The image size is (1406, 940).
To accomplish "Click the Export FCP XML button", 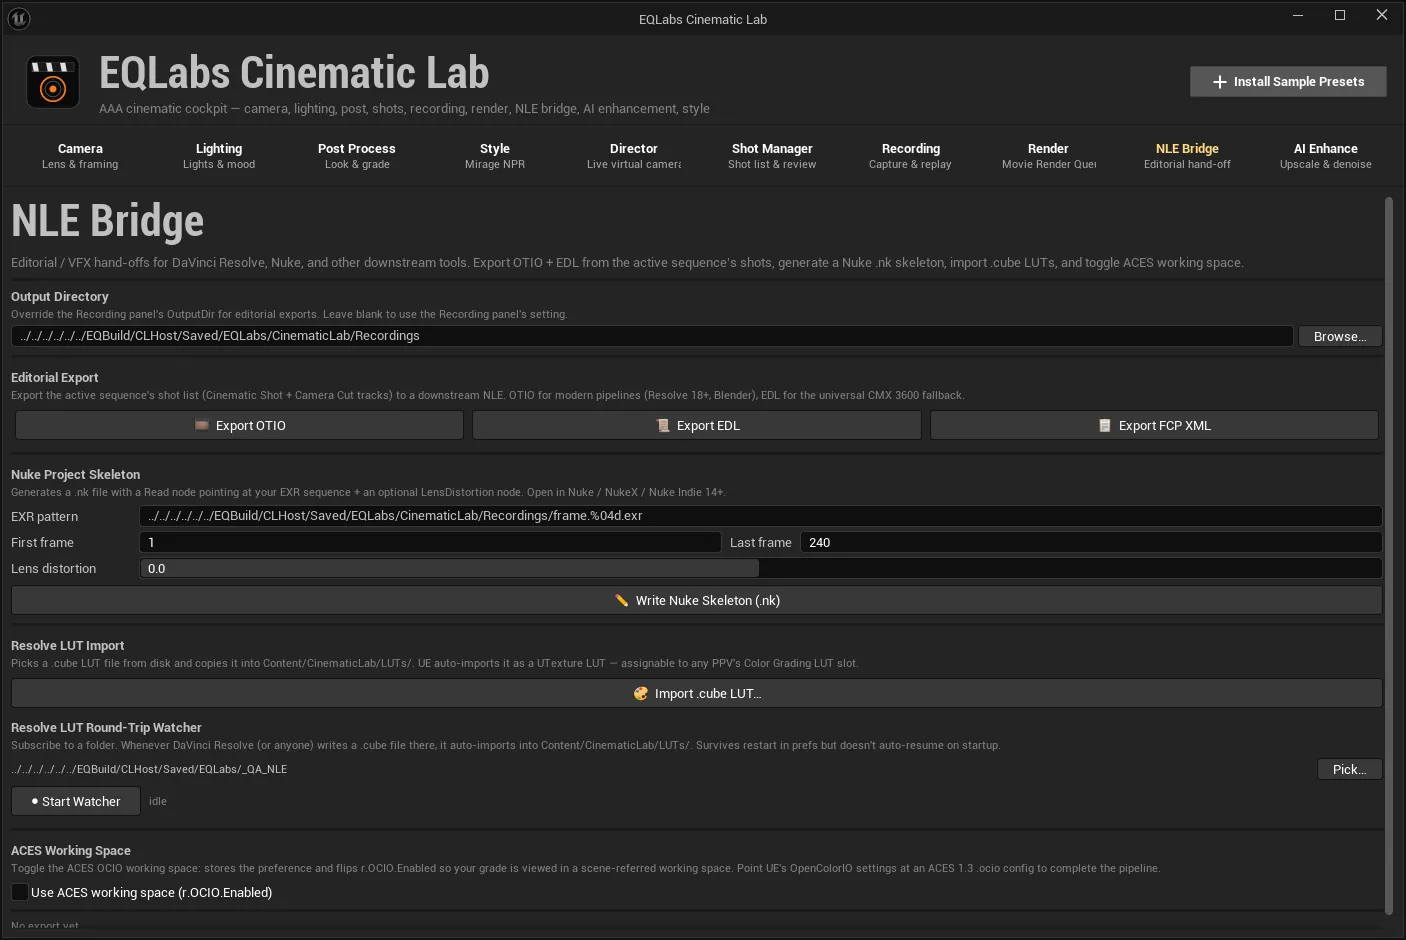I will (1154, 425).
